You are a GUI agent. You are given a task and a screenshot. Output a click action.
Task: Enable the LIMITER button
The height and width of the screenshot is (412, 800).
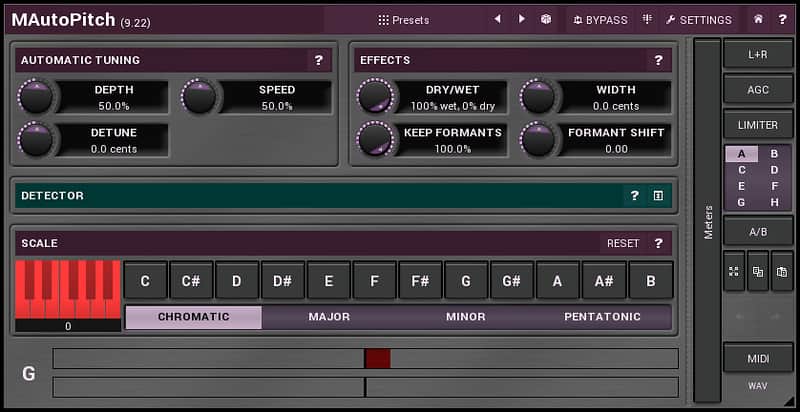(x=758, y=125)
